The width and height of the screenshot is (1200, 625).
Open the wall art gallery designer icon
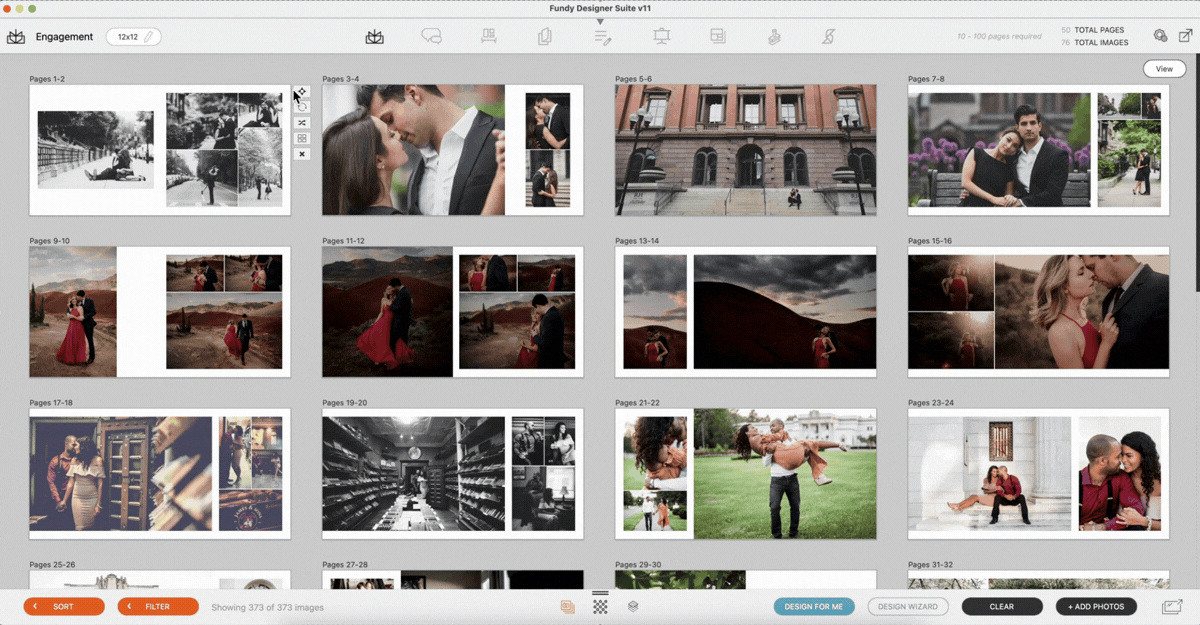pos(489,37)
